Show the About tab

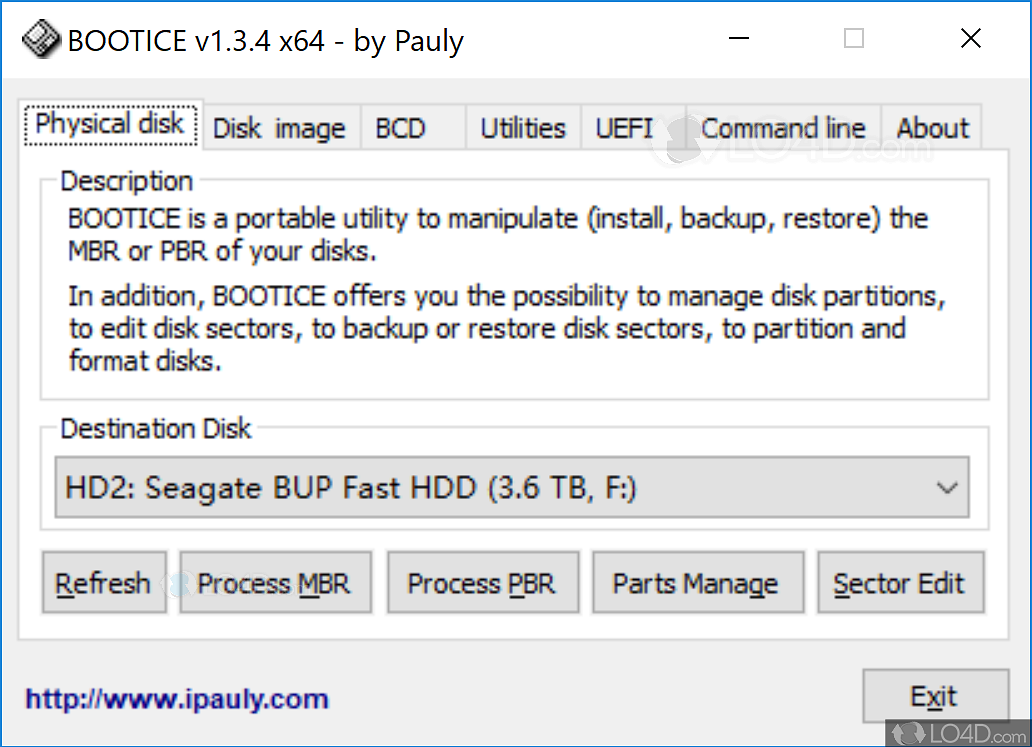click(x=932, y=129)
